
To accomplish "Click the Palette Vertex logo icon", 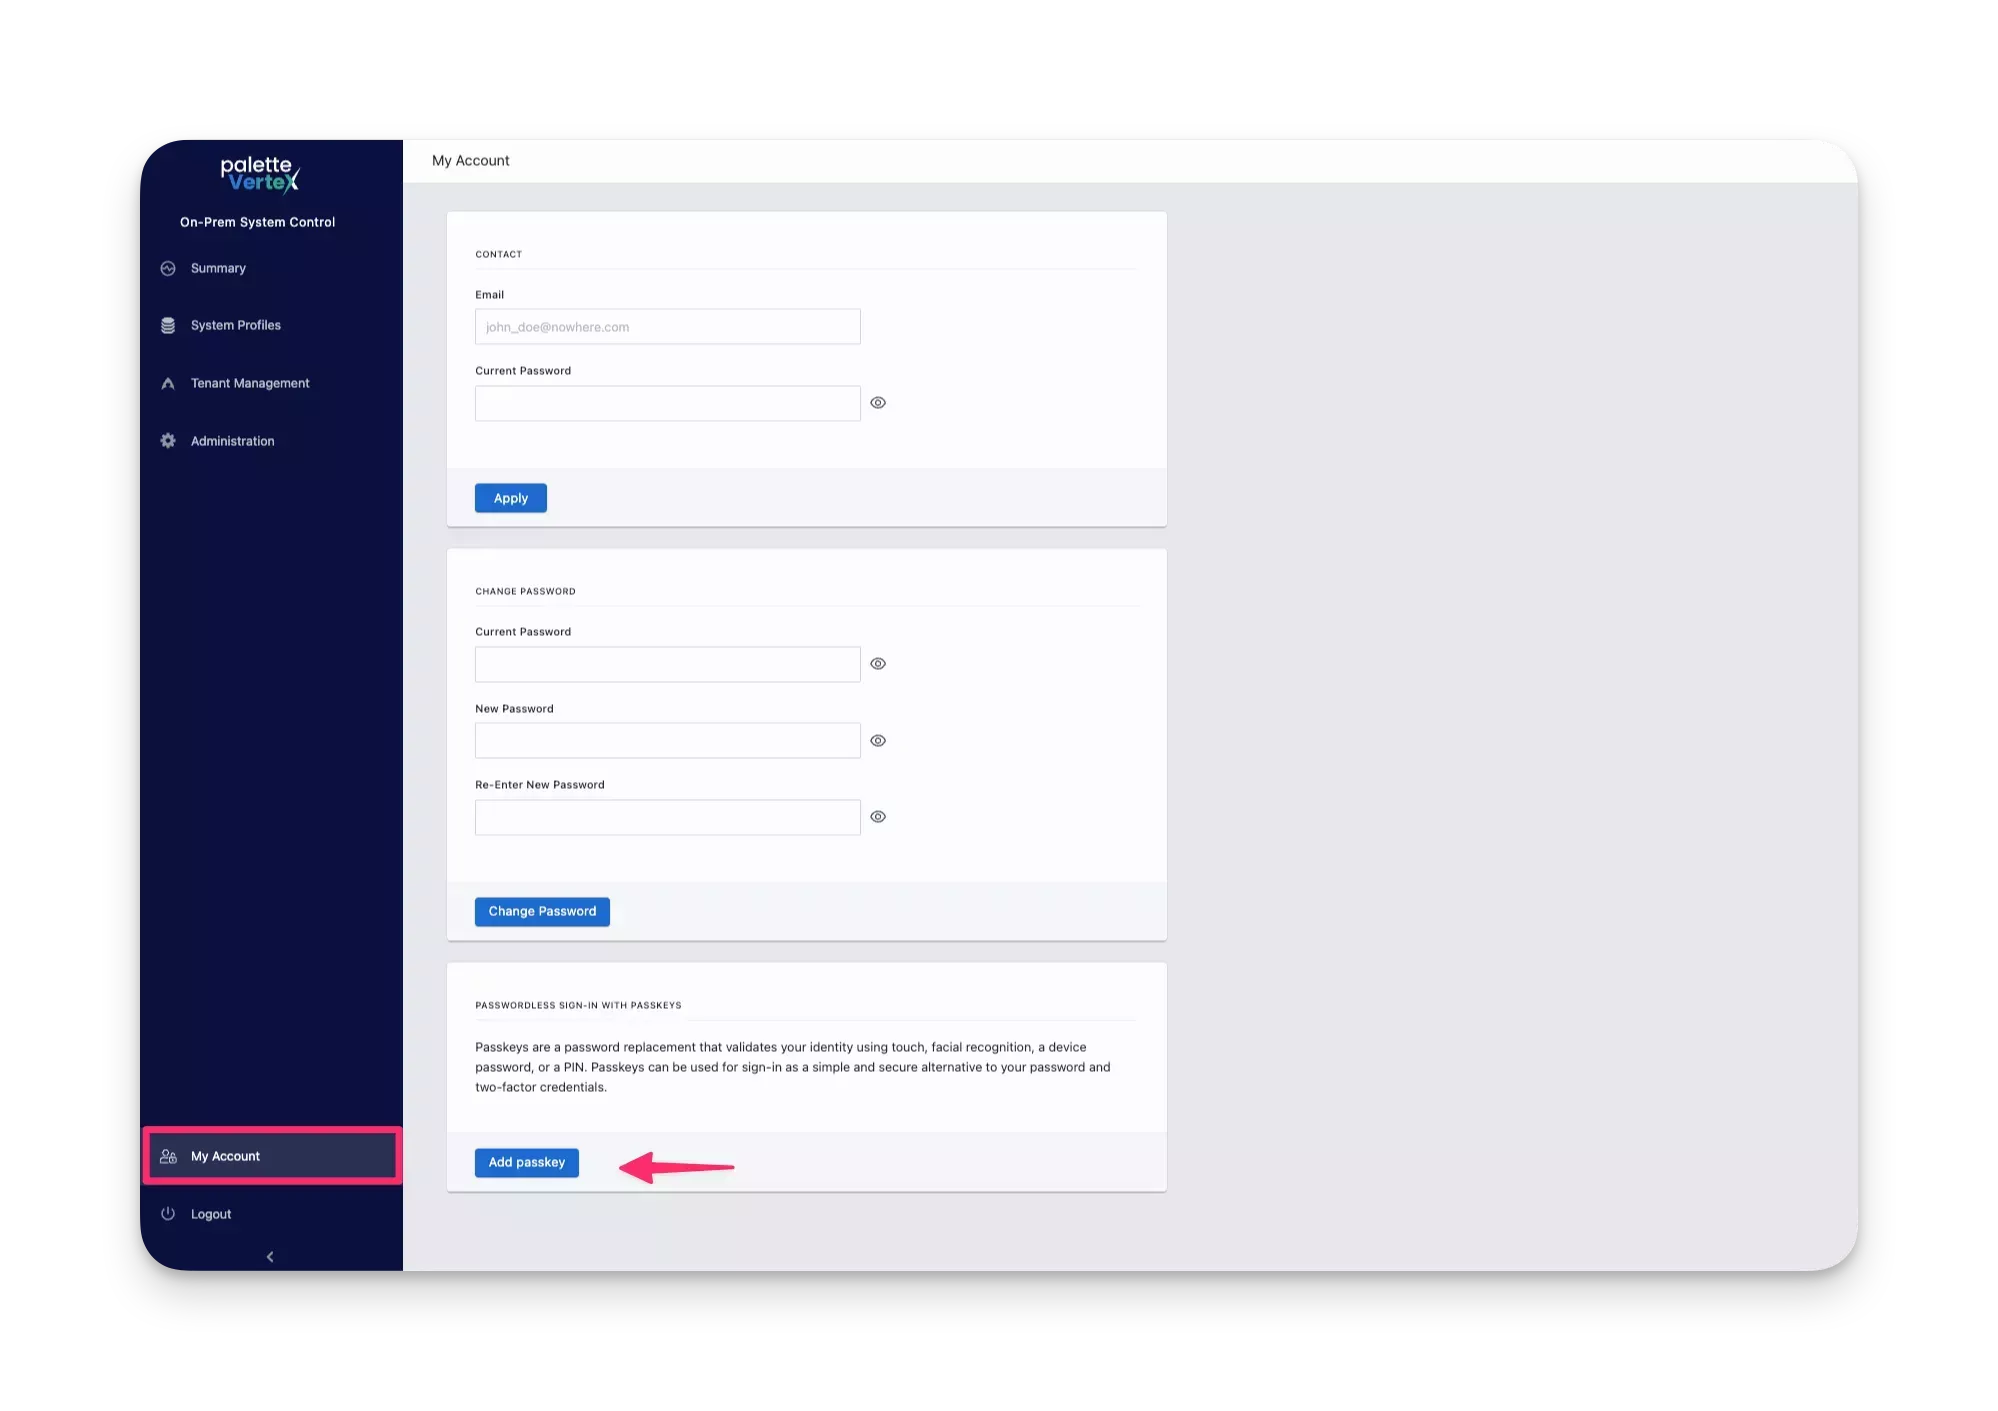I will pyautogui.click(x=259, y=174).
